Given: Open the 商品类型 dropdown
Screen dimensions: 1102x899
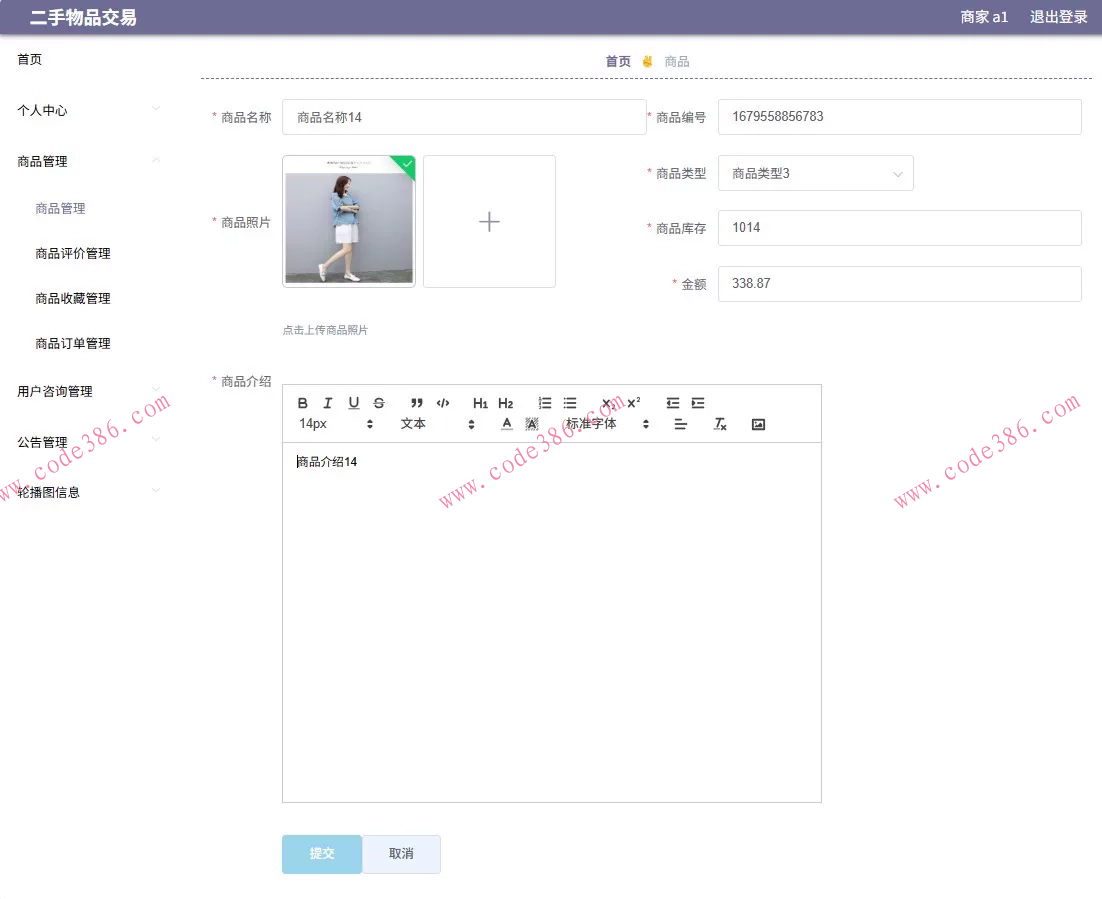Looking at the screenshot, I should pos(815,172).
